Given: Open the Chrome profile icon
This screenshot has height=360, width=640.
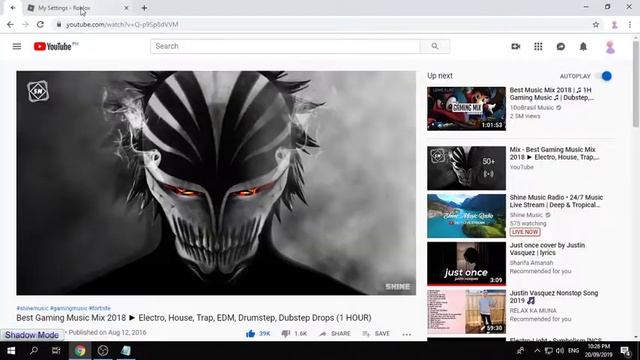Looking at the screenshot, I should (x=614, y=25).
